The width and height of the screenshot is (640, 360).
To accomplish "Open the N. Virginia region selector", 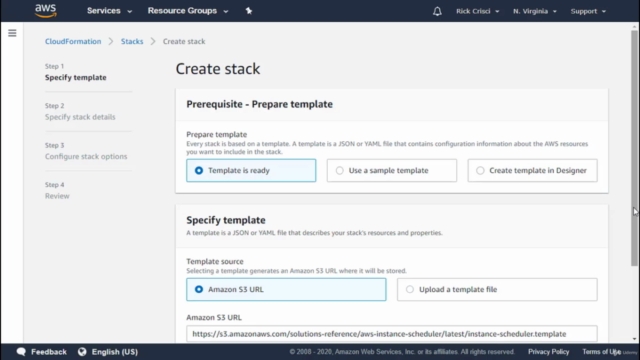I will coord(535,11).
